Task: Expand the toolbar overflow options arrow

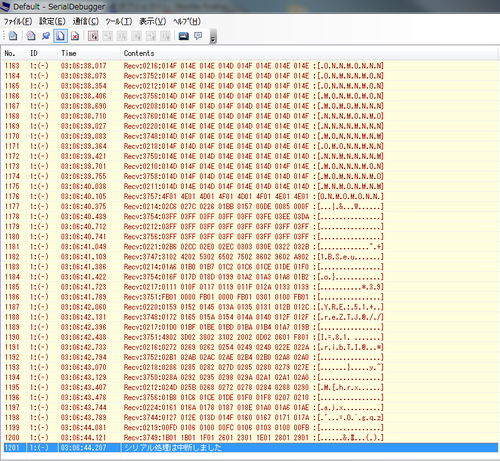Action: tap(213, 37)
